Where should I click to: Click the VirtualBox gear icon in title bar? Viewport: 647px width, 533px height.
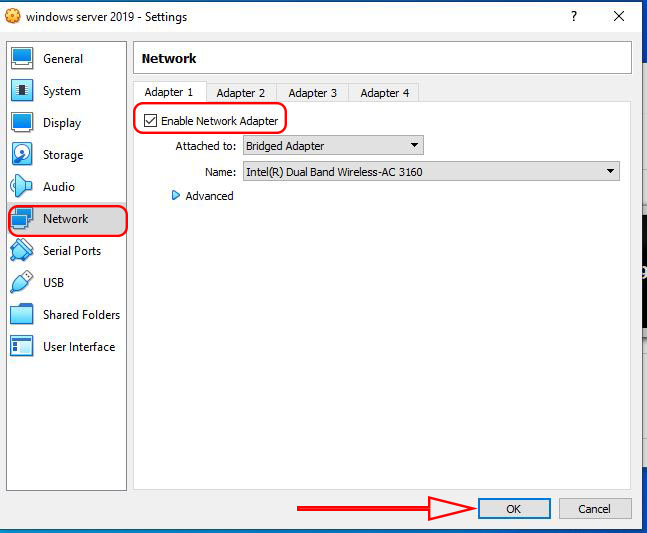(13, 16)
